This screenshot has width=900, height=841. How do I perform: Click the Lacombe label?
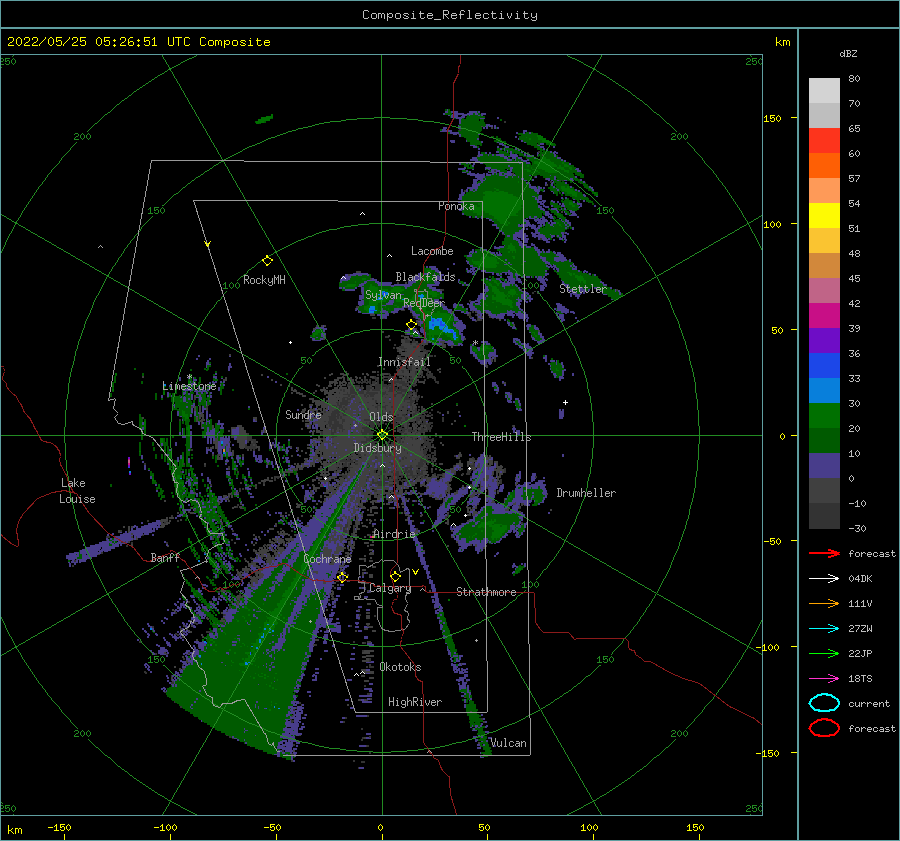pos(432,251)
